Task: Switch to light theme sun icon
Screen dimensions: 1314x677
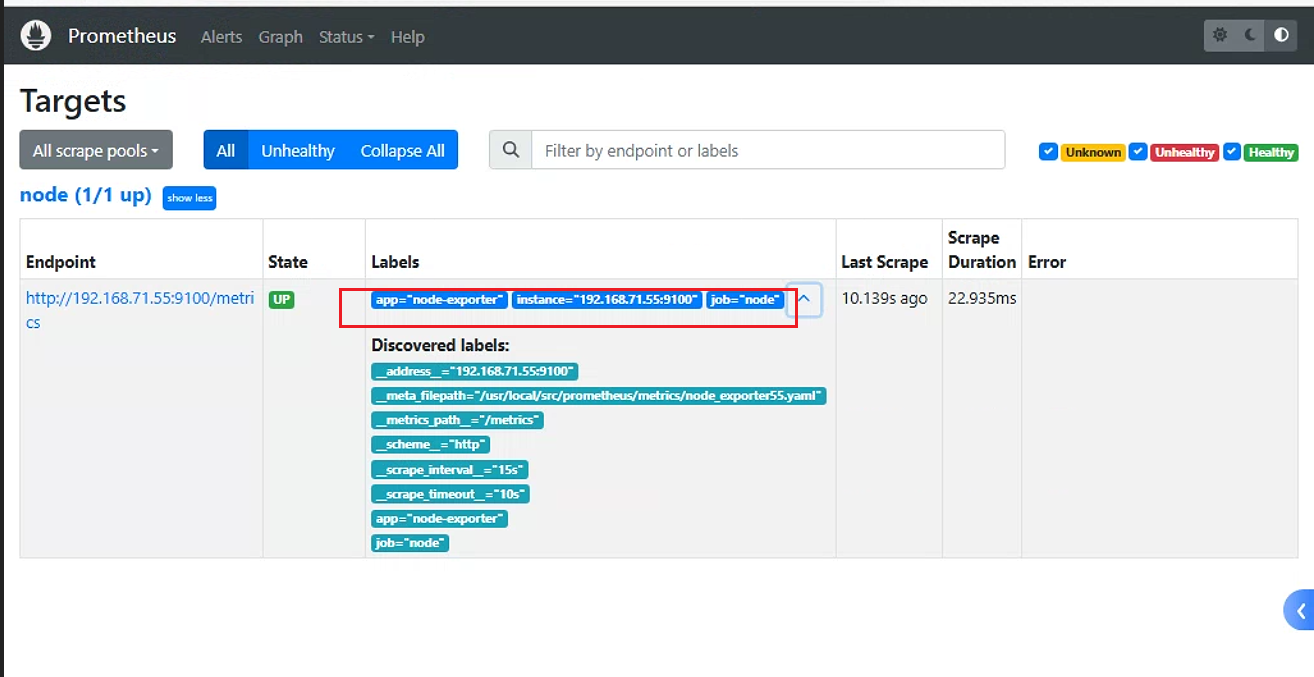Action: coord(1220,35)
